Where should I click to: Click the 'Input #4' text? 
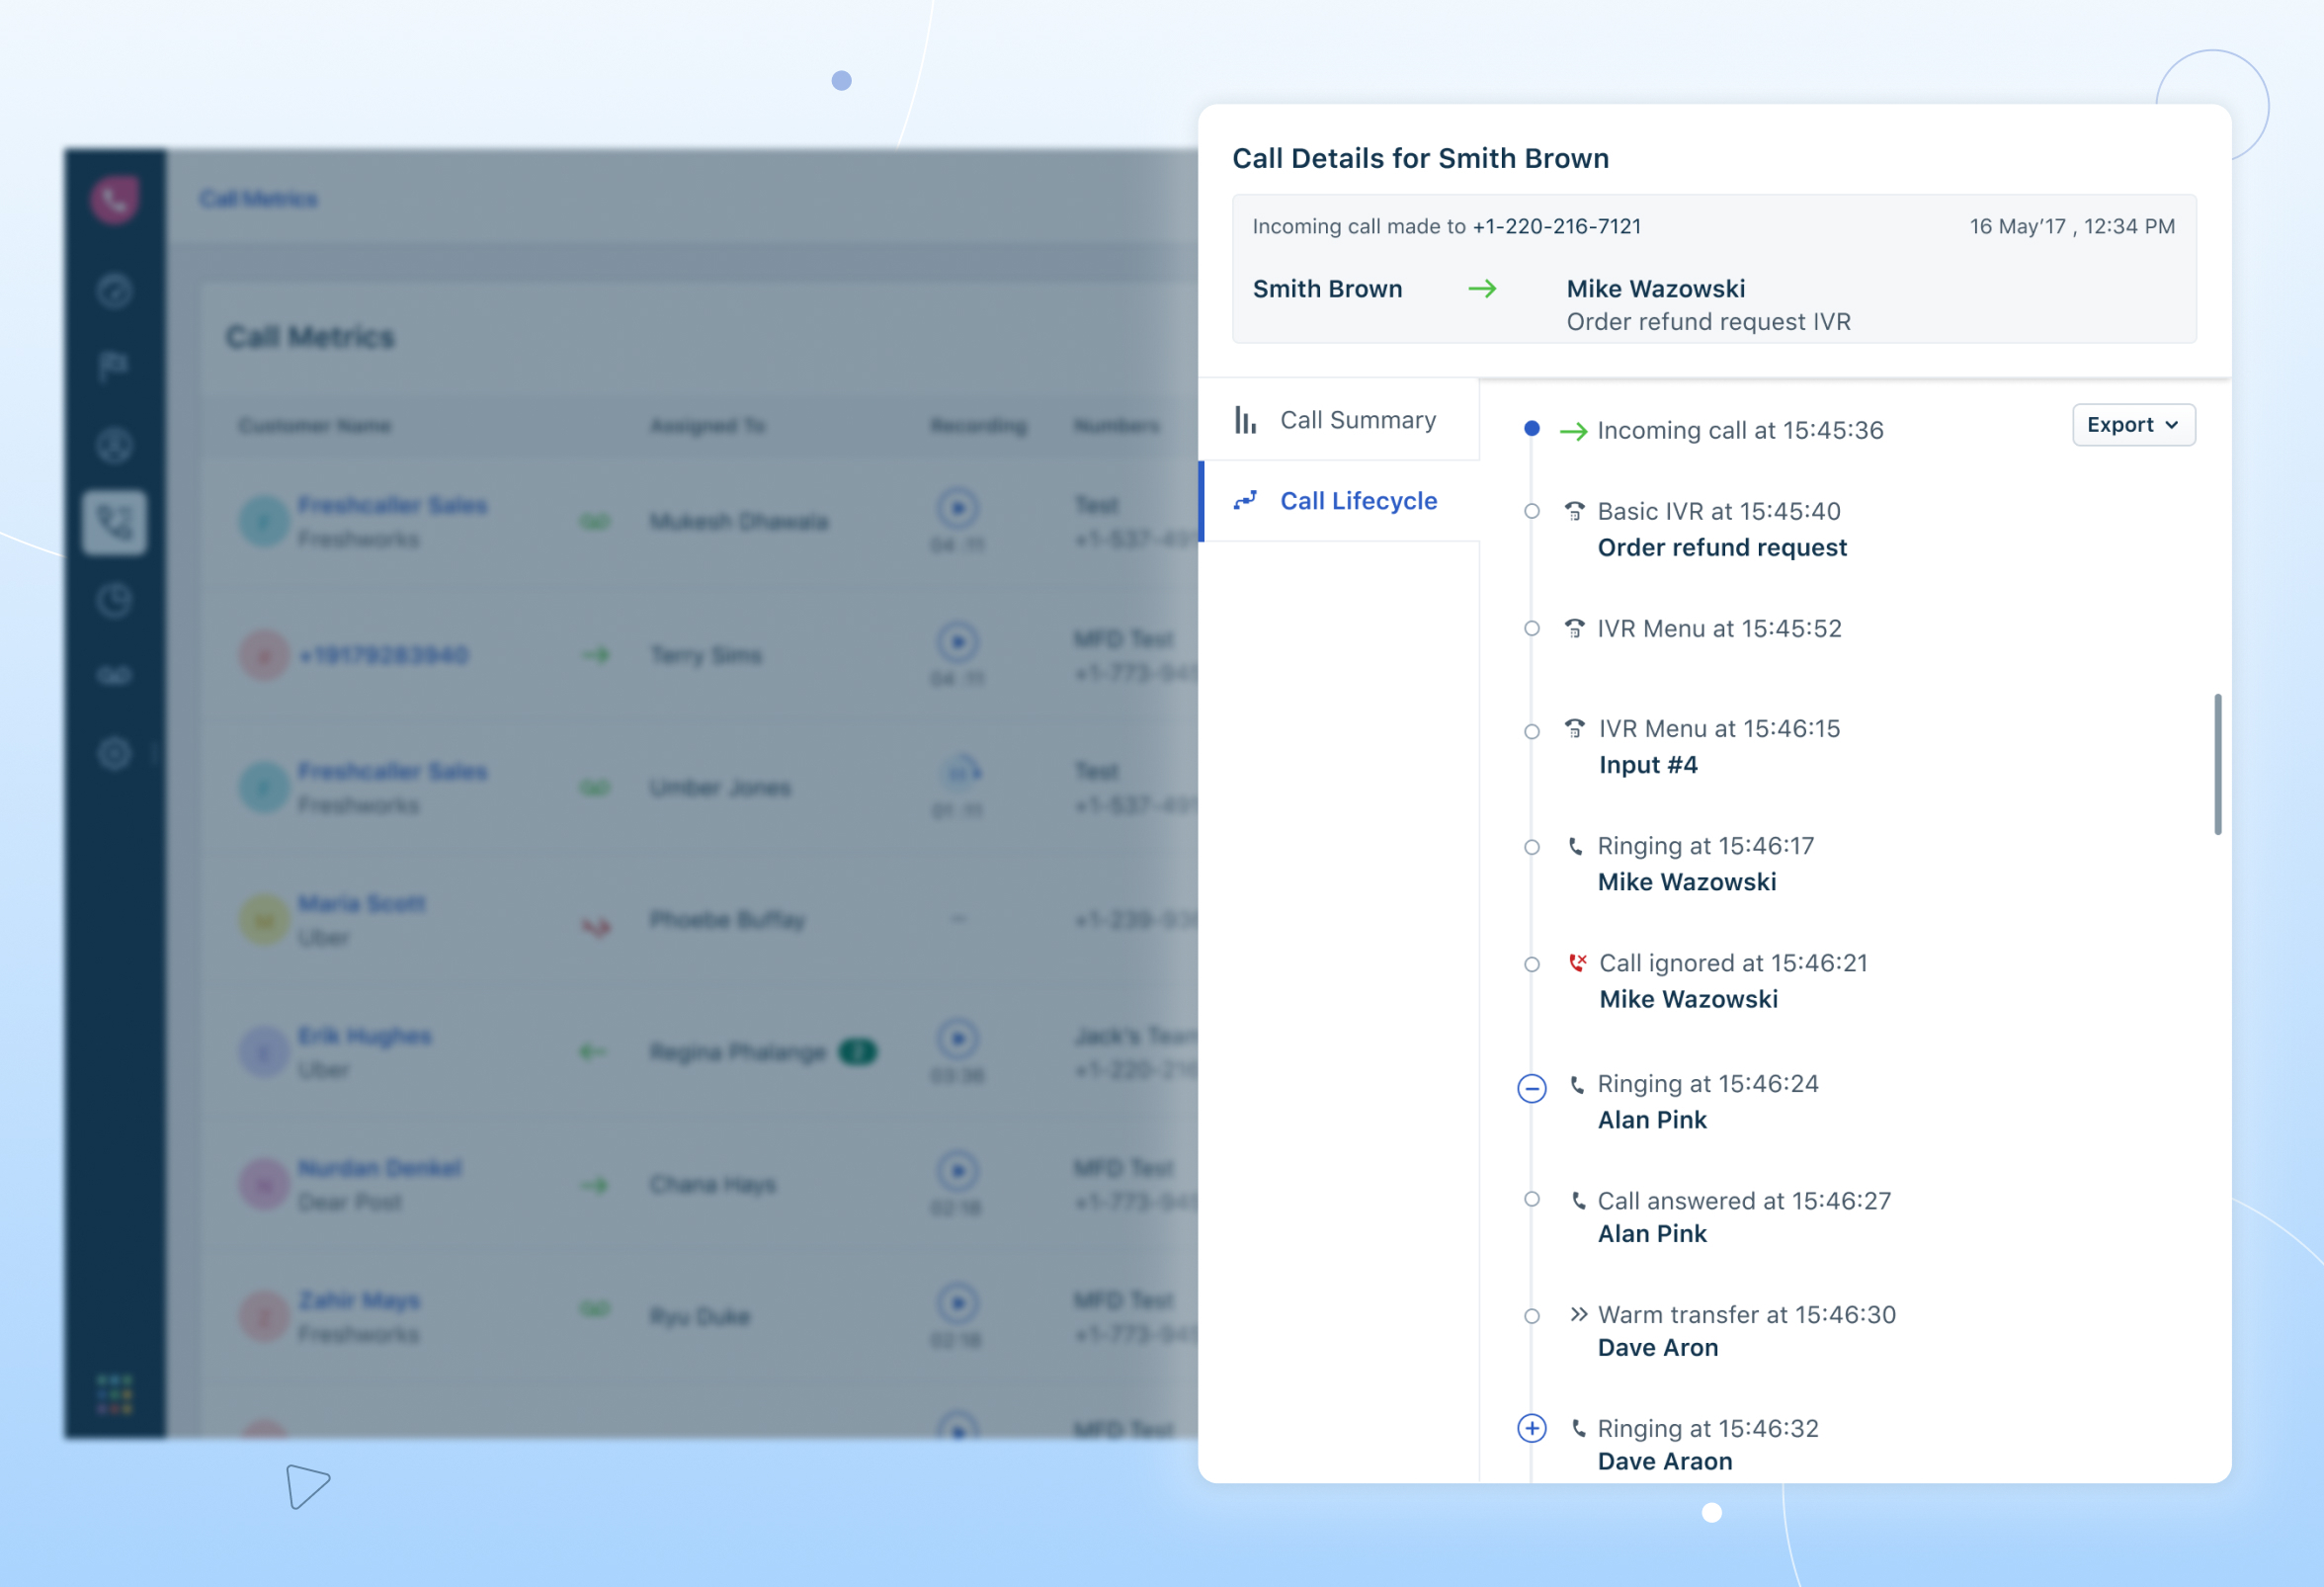[1648, 765]
